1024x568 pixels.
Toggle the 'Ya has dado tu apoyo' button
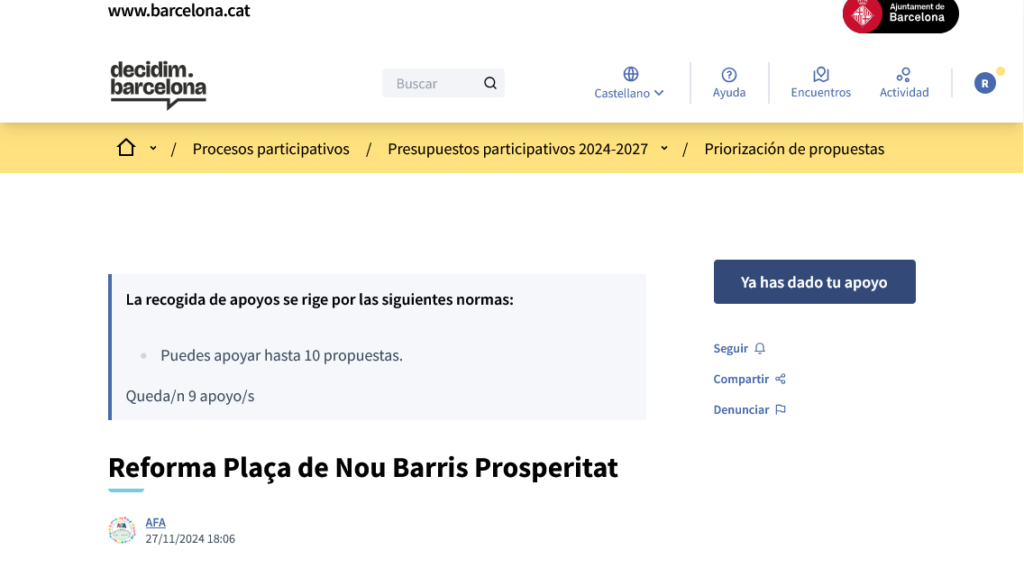tap(814, 282)
